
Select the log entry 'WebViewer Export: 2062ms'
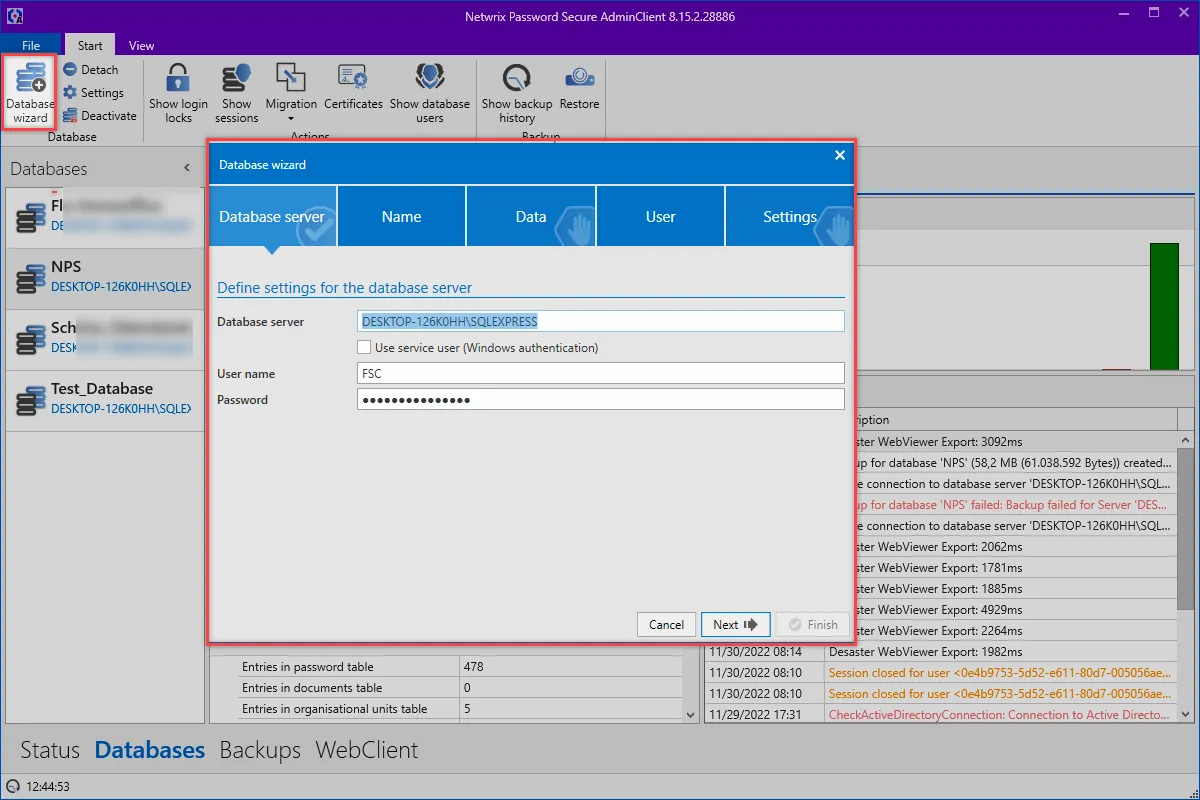click(x=1015, y=547)
